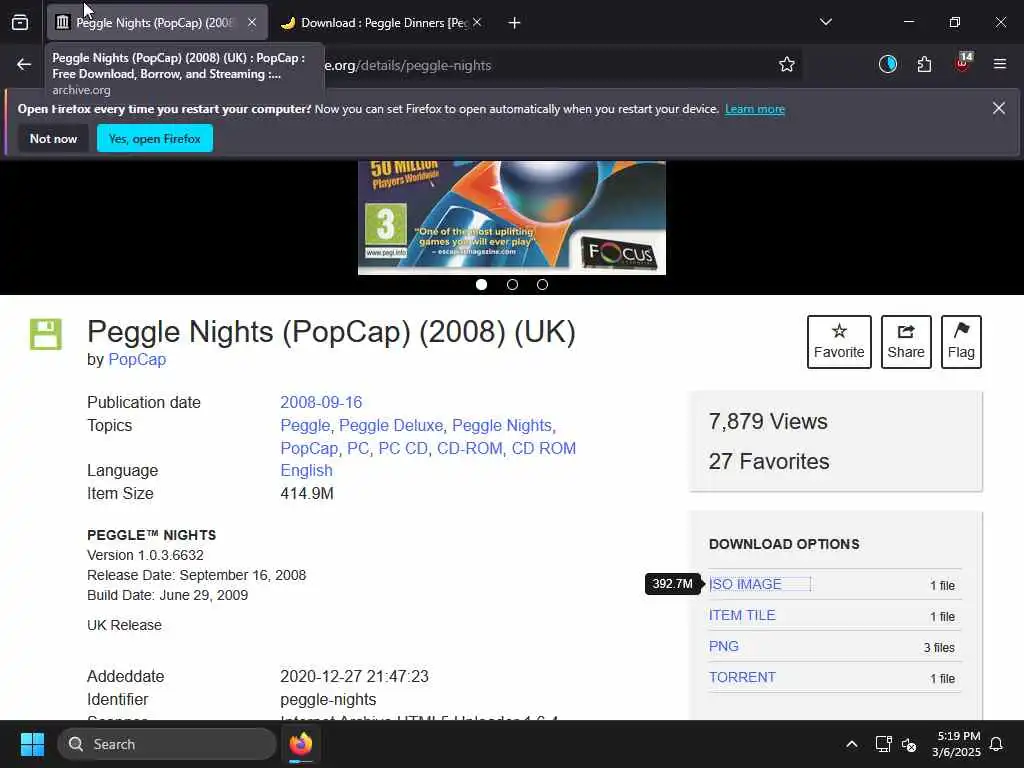Screen dimensions: 1024x768
Task: Switch to Download : Peggle Dinners tab
Action: point(382,22)
